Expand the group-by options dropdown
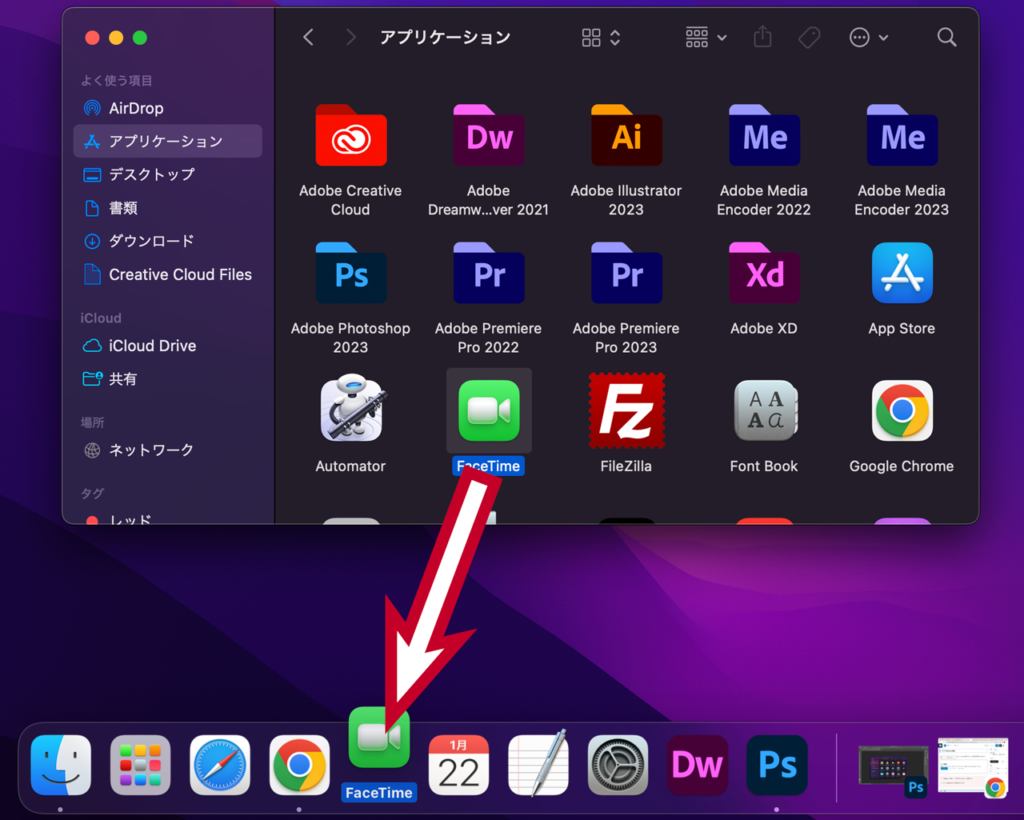This screenshot has height=820, width=1024. (x=706, y=38)
